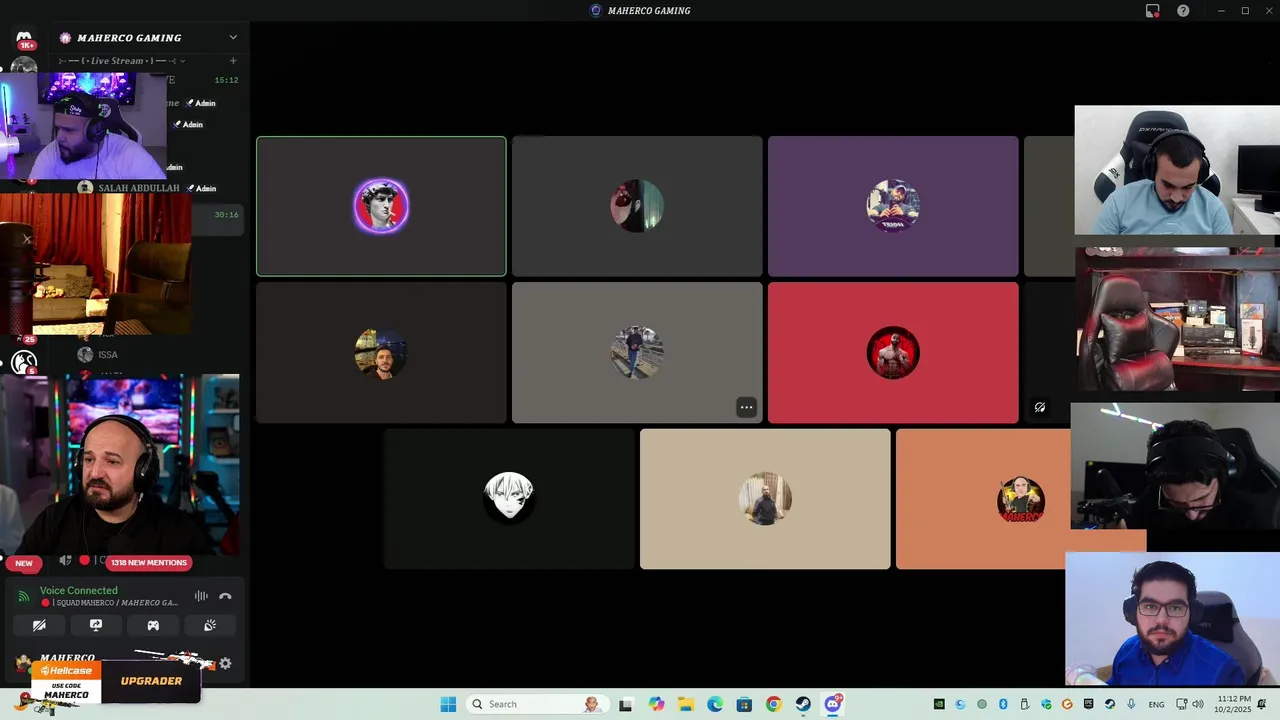Open Google Chrome from the taskbar
The width and height of the screenshot is (1280, 720).
pos(773,704)
